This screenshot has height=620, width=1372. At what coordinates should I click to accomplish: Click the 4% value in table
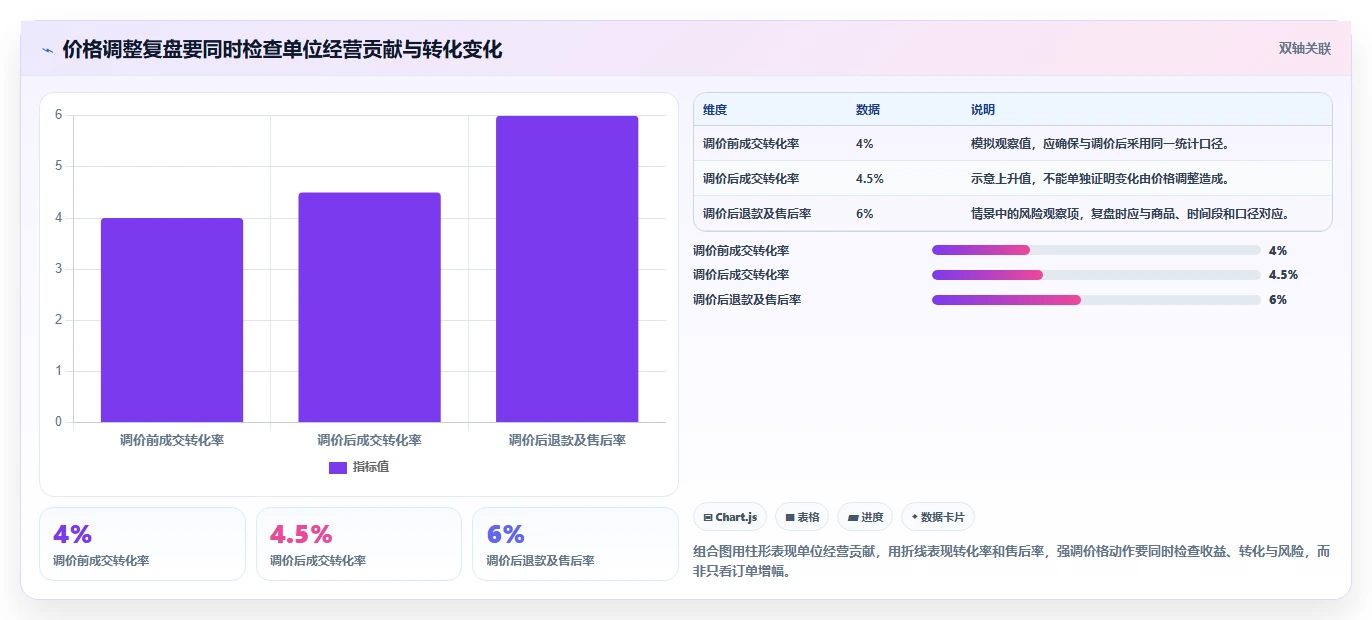(x=865, y=144)
